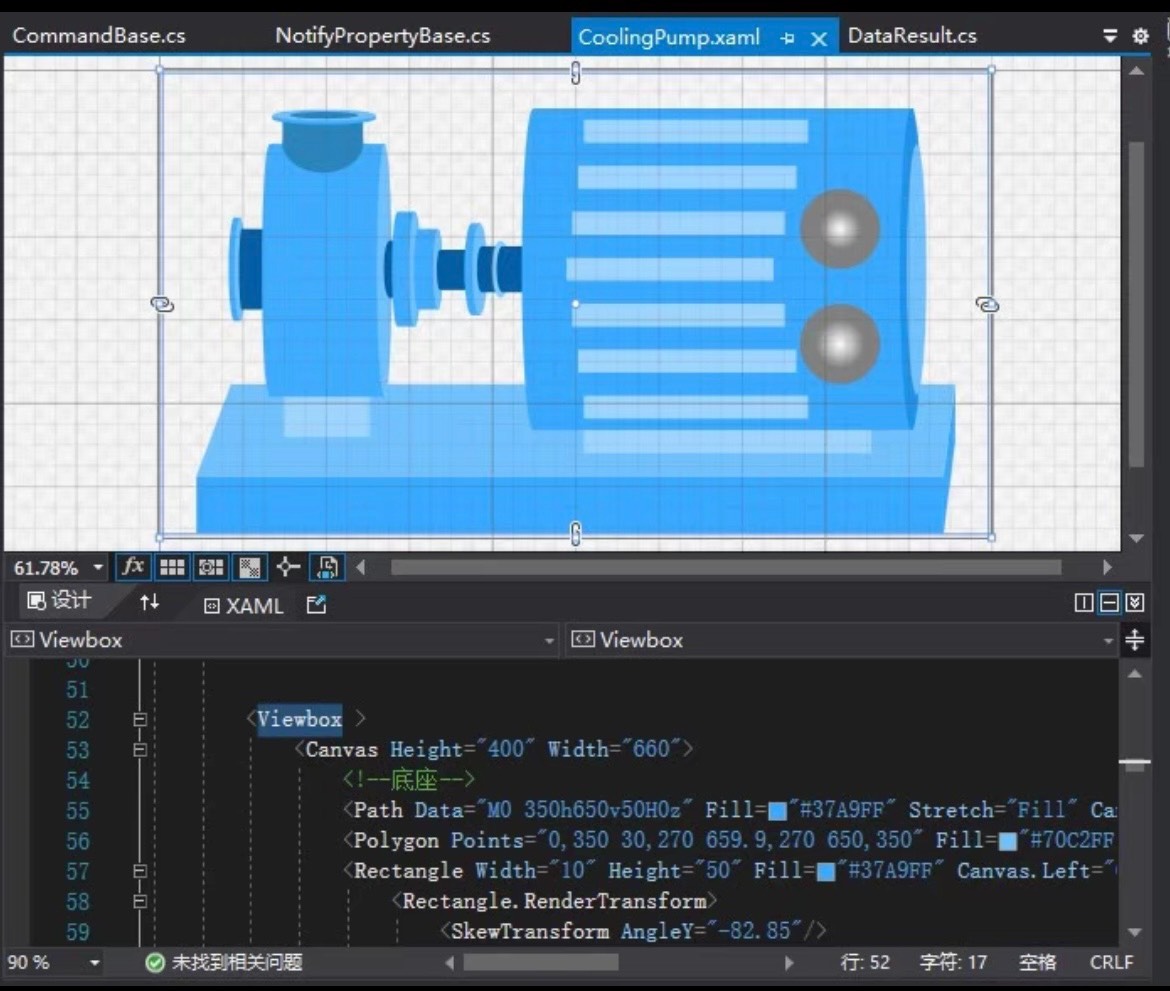The image size is (1170, 991).
Task: Click the #37A9FF color swatch in line 55
Action: click(x=777, y=810)
